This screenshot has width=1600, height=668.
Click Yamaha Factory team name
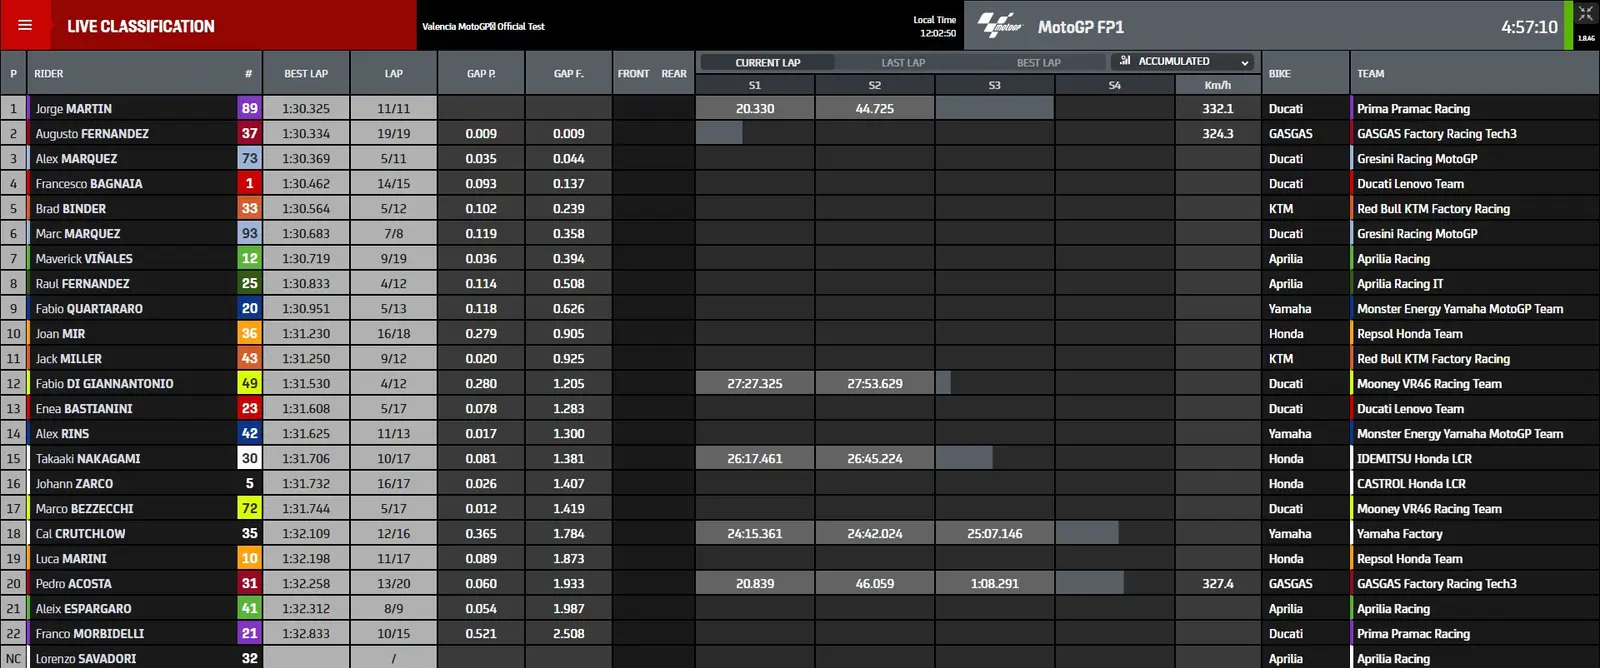1400,533
